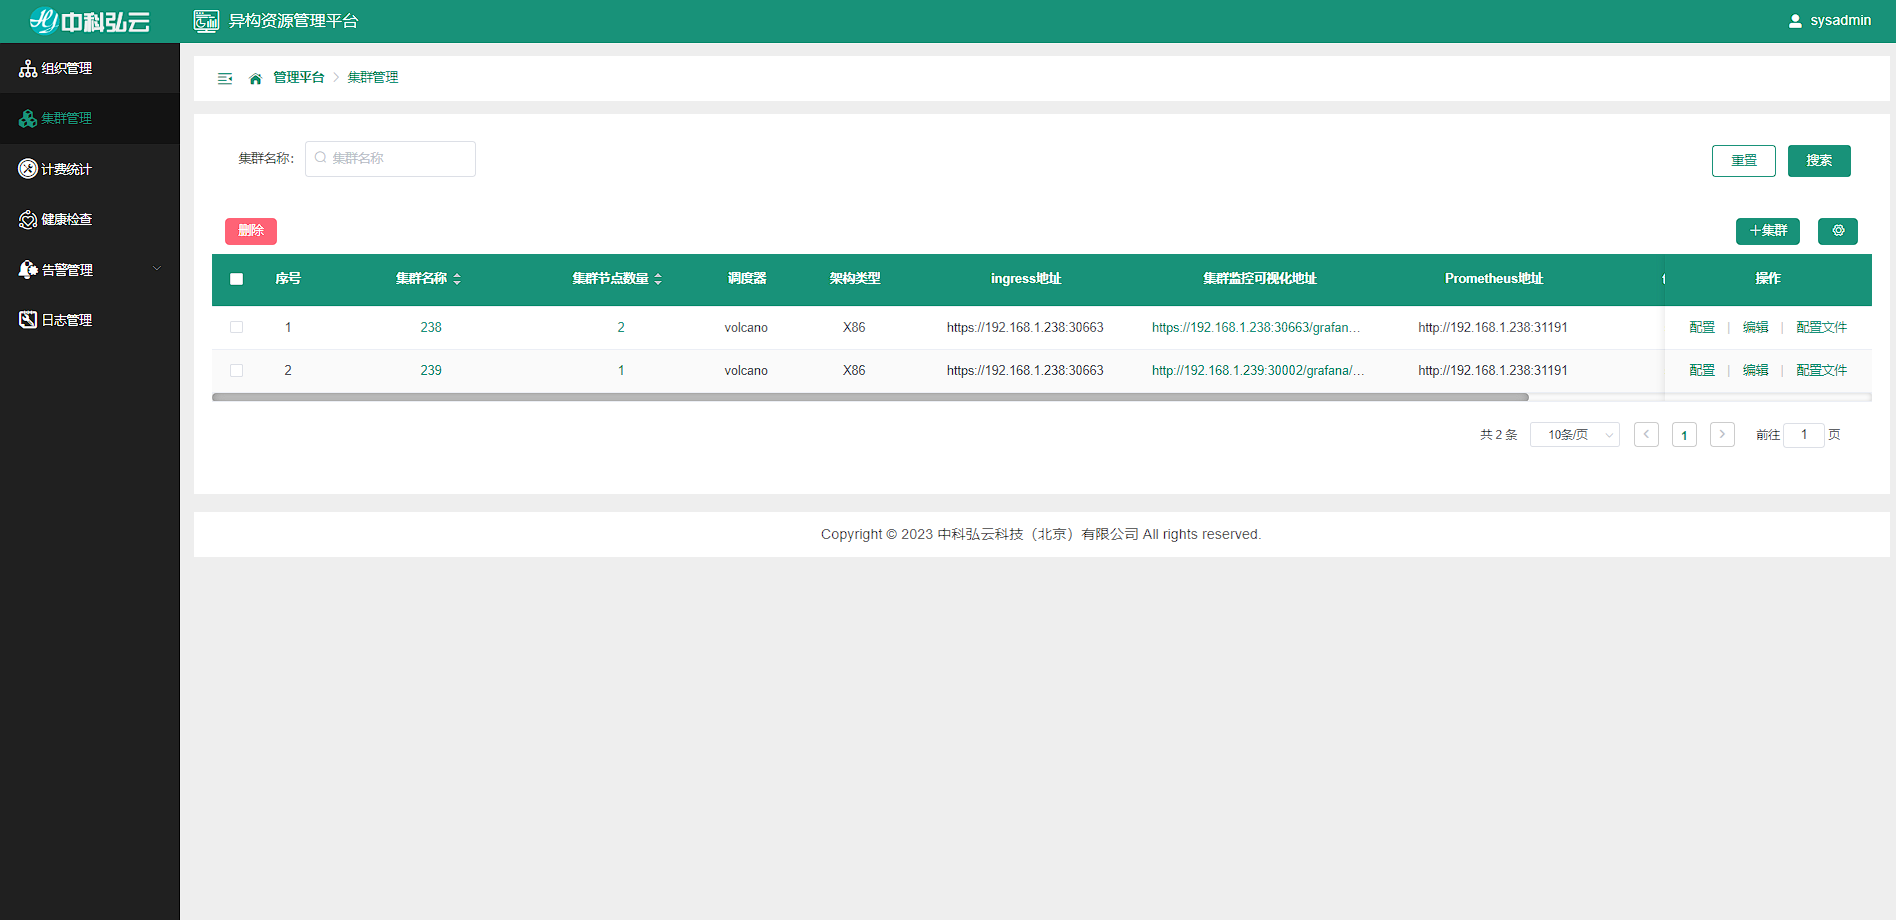The image size is (1896, 920).
Task: Open 集群管理 in the sidebar menu
Action: (x=66, y=118)
